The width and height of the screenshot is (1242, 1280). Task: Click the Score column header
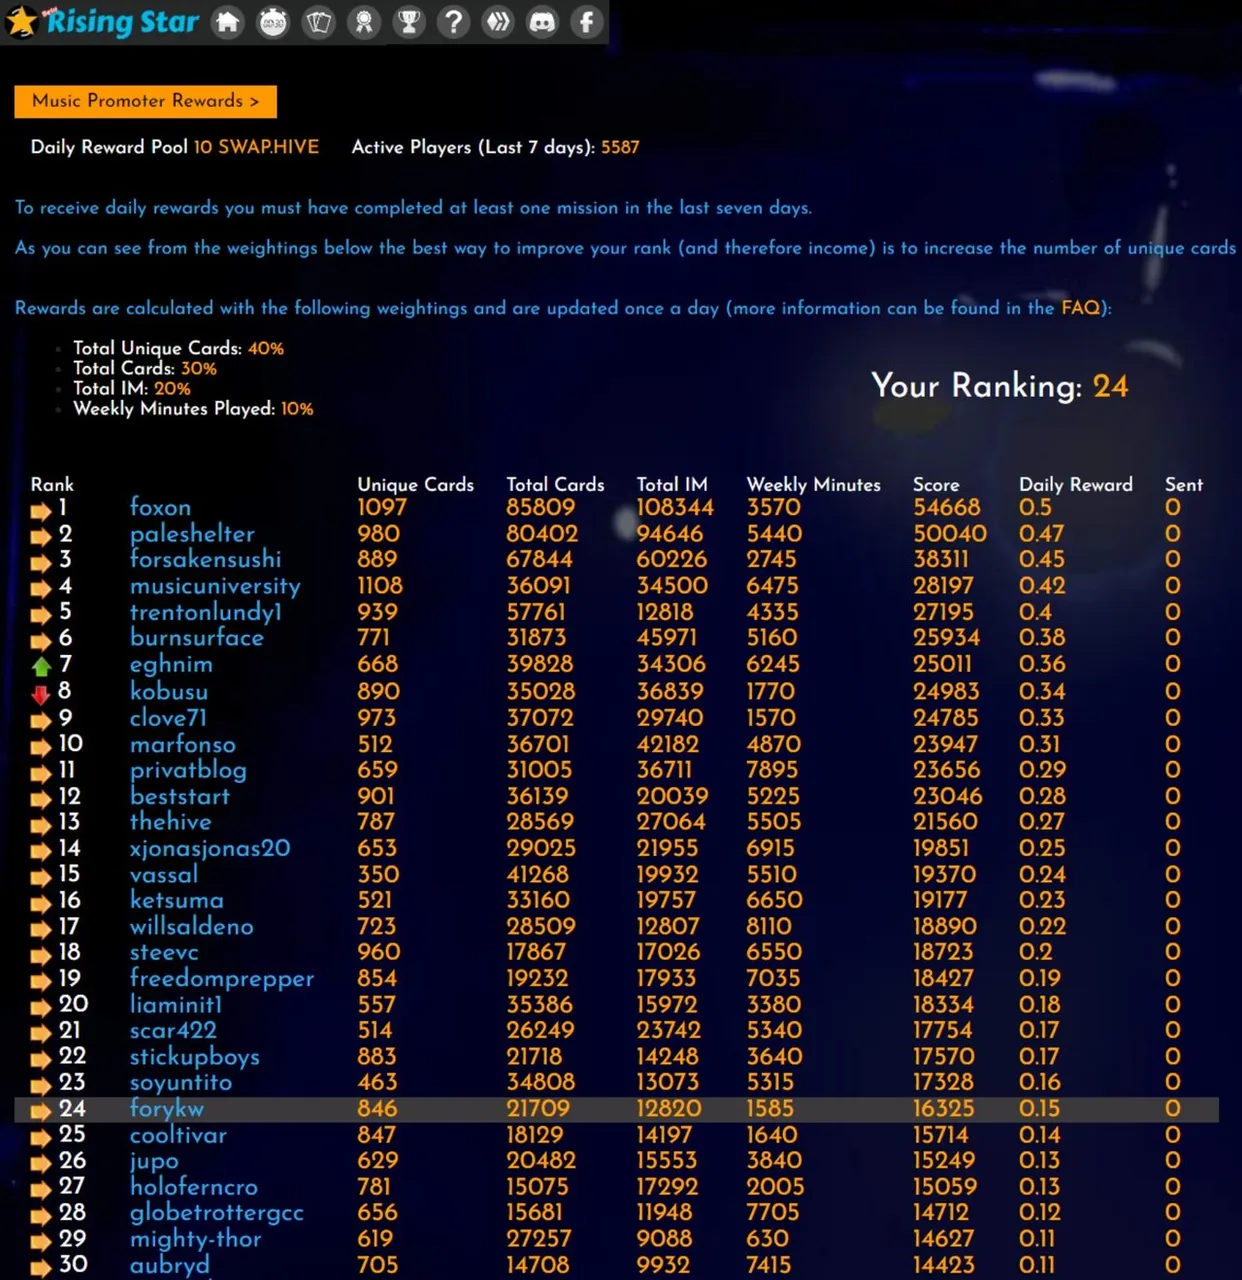pyautogui.click(x=936, y=484)
